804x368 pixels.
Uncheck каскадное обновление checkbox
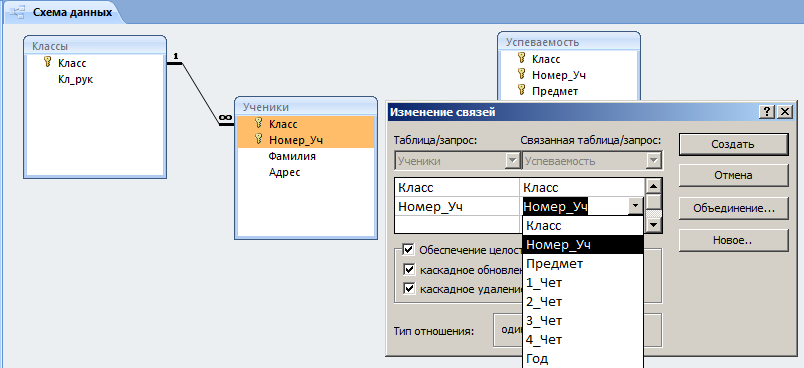pos(409,270)
